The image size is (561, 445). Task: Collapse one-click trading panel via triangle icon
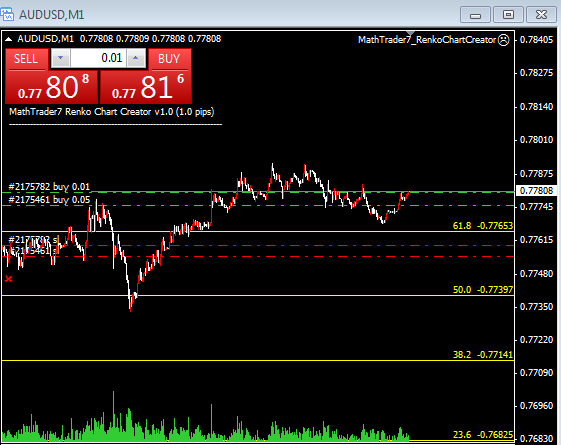pyautogui.click(x=9, y=39)
